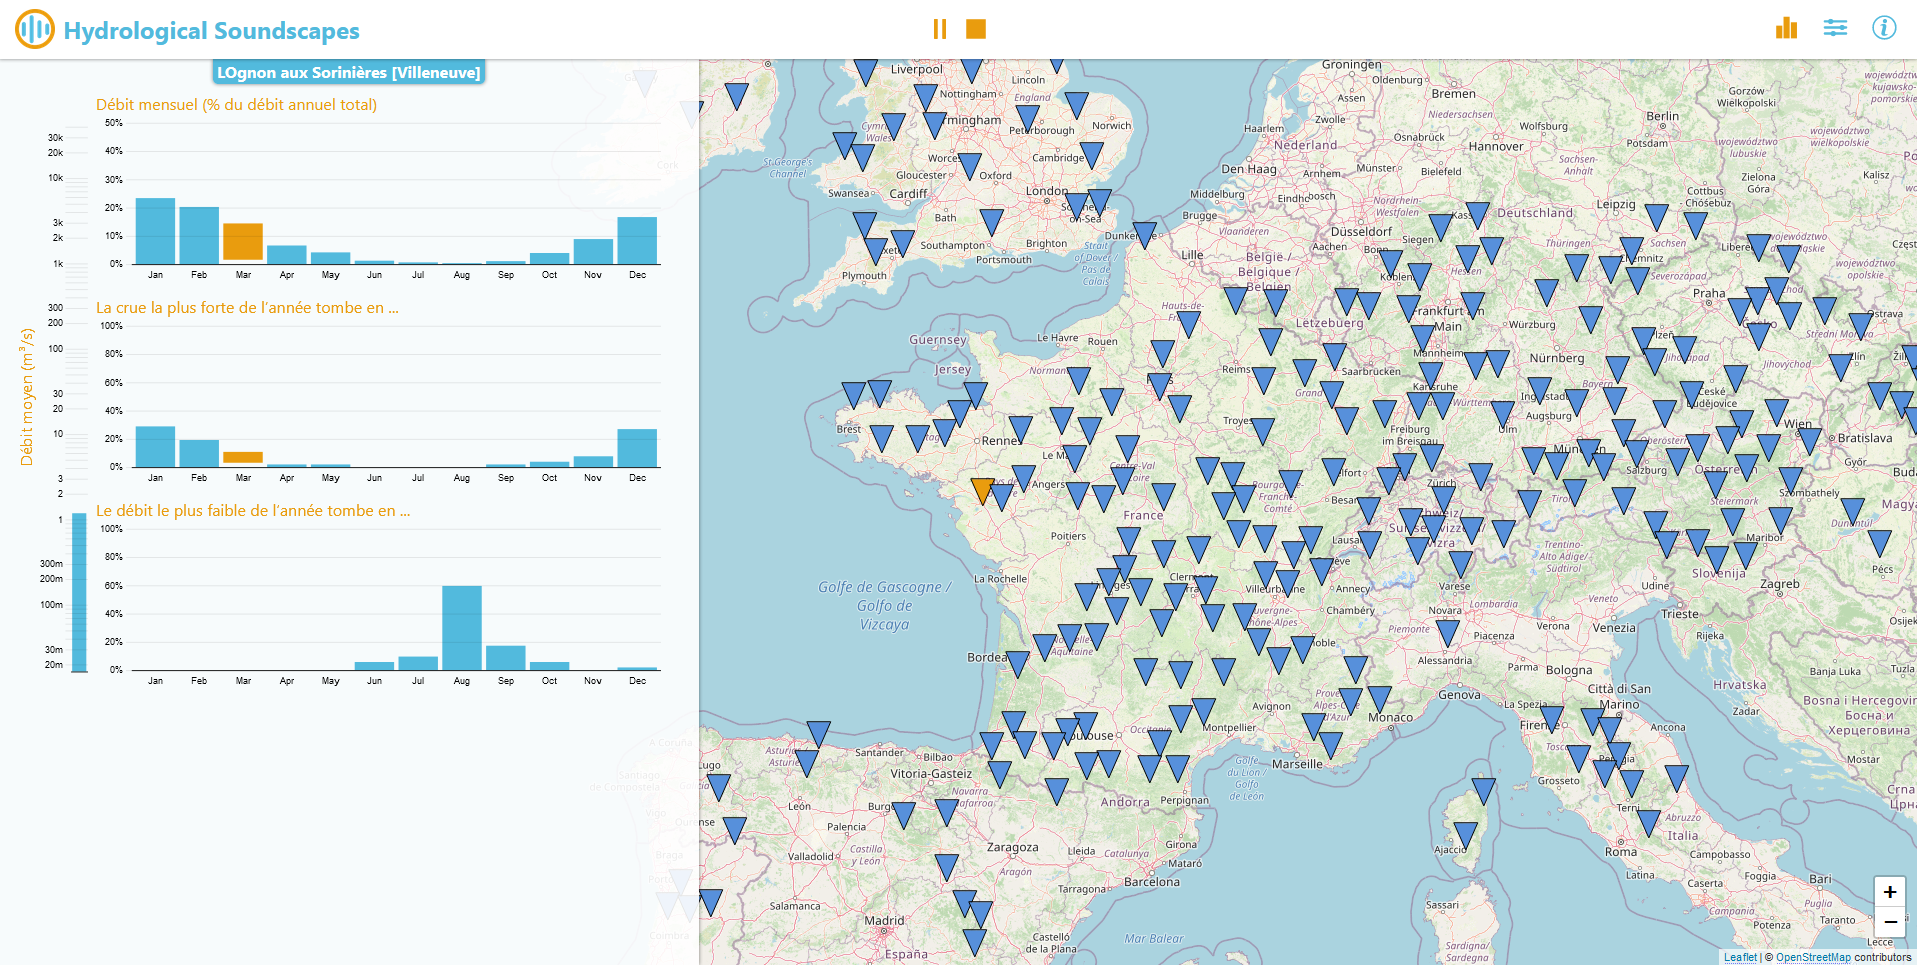
Task: Click the mean discharge vertical gauge
Action: click(79, 592)
